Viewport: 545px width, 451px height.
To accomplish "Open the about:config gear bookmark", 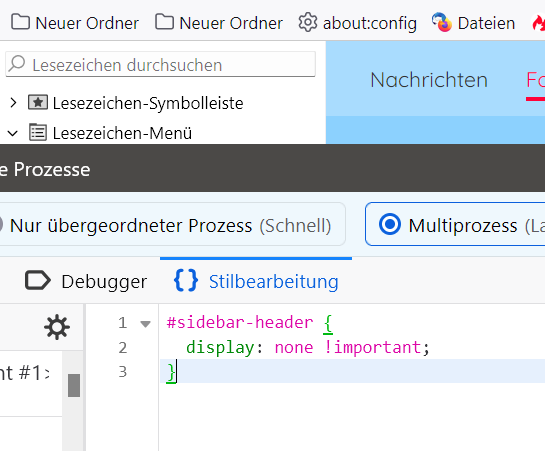I will [x=358, y=23].
